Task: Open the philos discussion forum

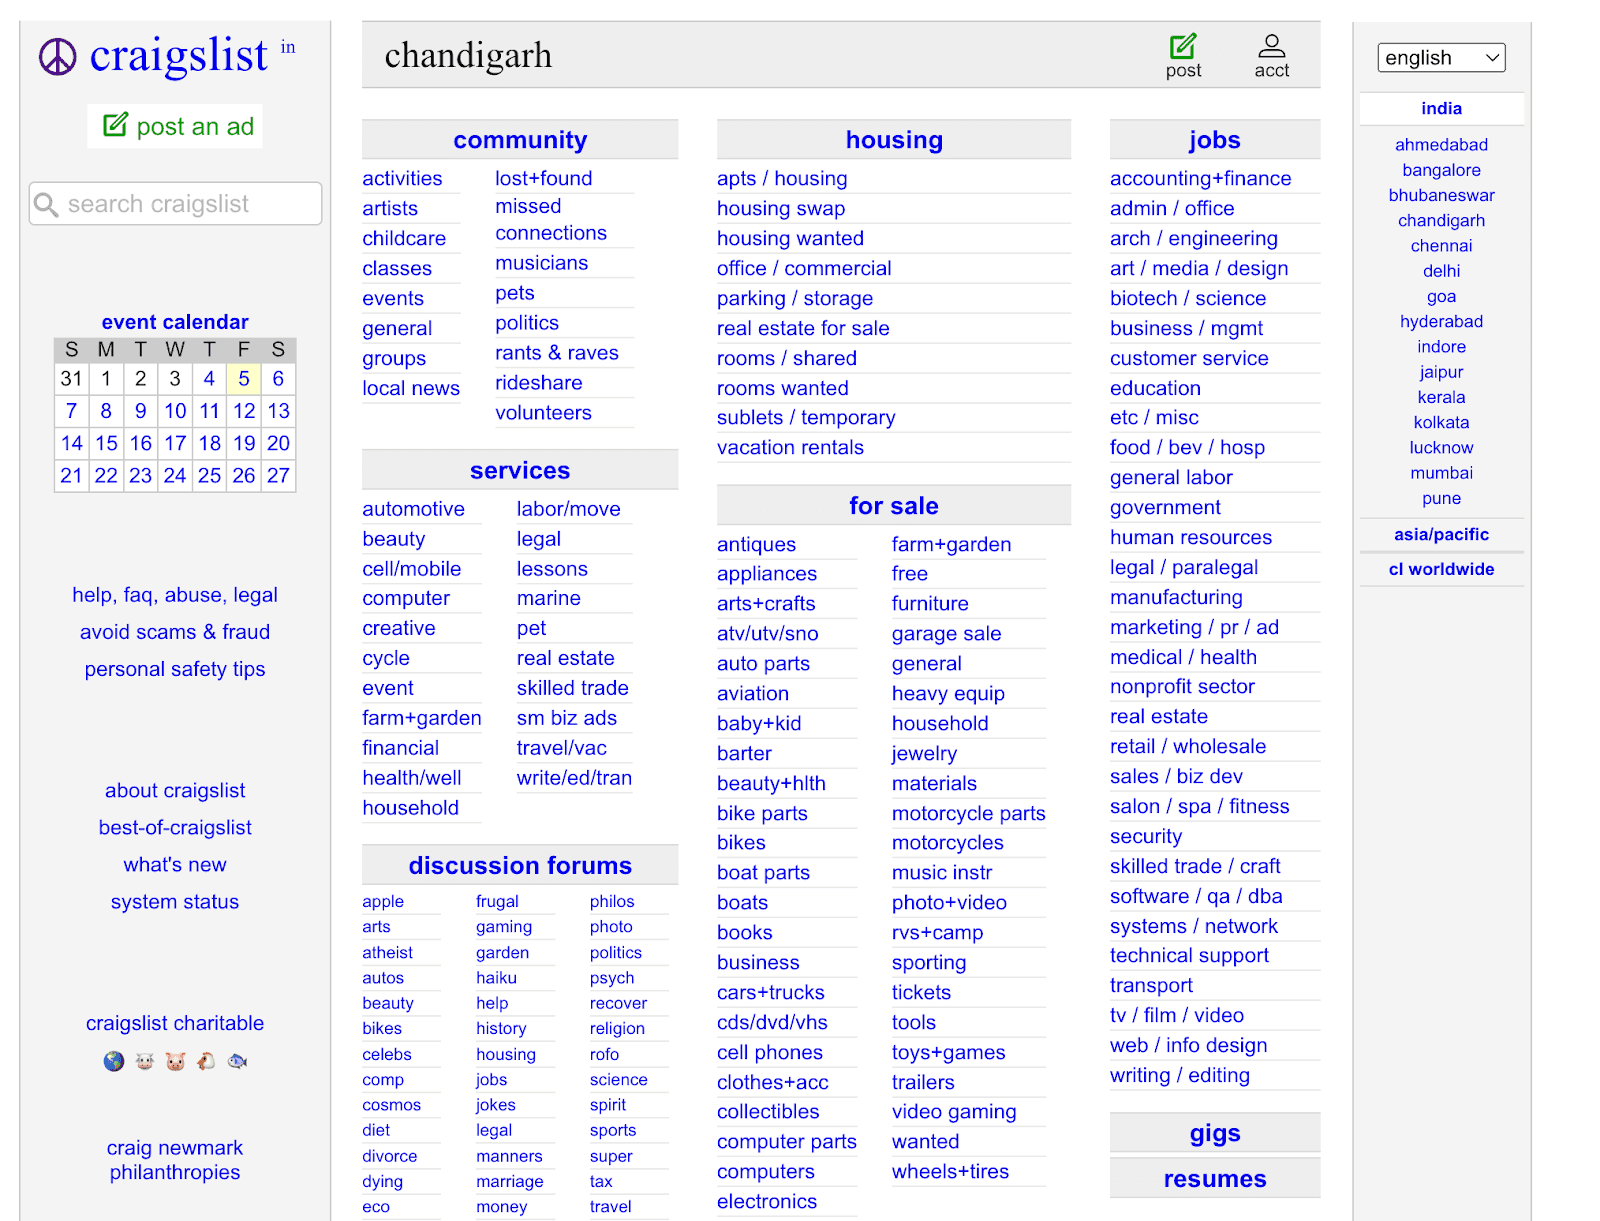Action: point(612,901)
